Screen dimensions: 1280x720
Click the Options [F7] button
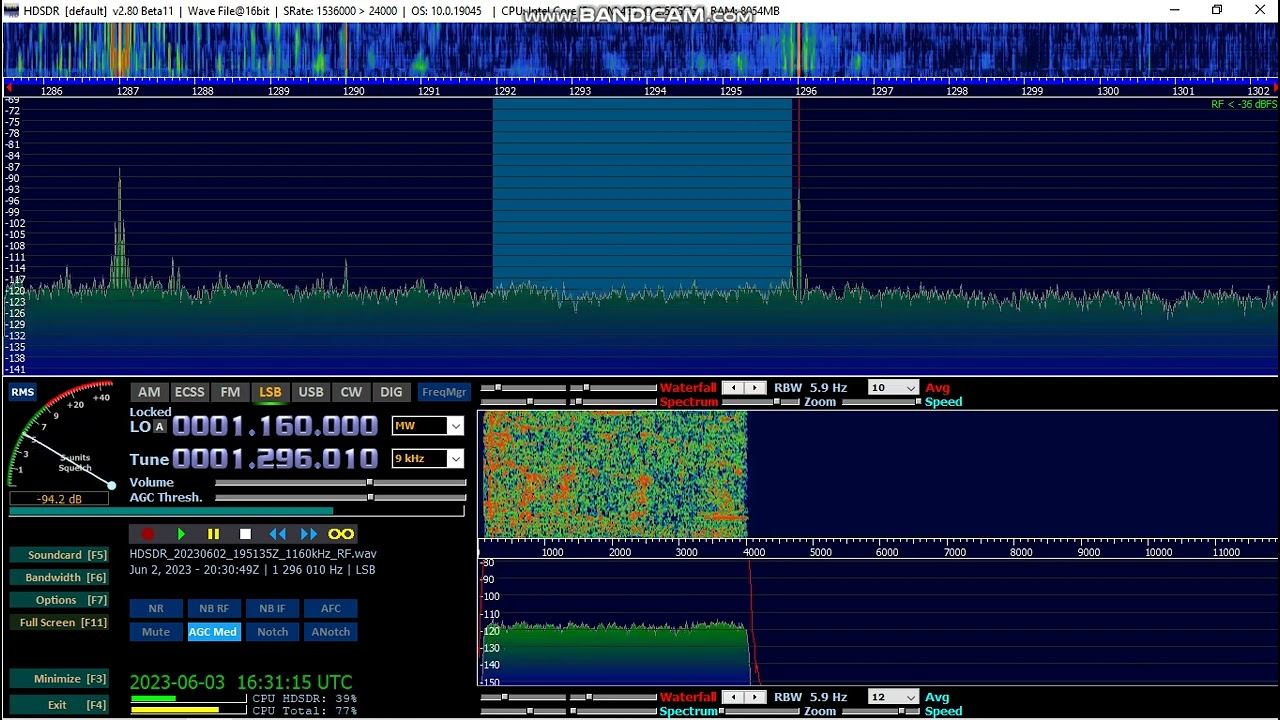tap(59, 600)
